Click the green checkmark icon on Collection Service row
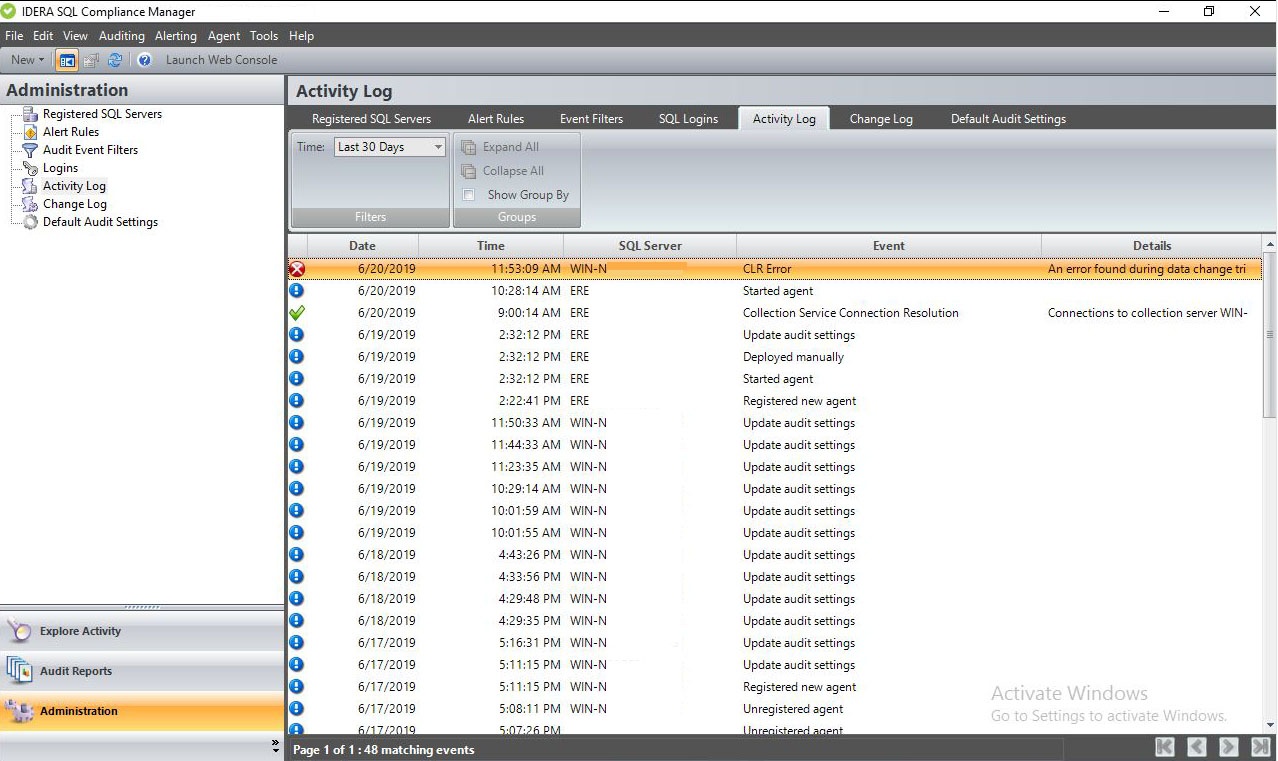The height and width of the screenshot is (761, 1278). pos(297,313)
